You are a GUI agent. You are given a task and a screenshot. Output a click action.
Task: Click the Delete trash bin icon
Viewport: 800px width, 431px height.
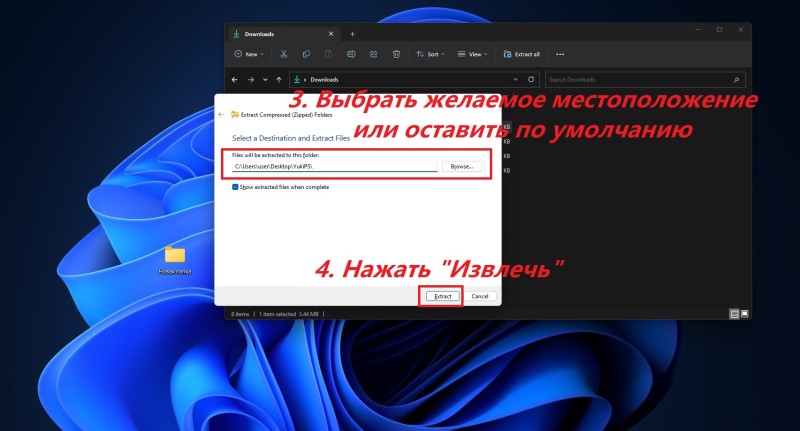point(396,54)
